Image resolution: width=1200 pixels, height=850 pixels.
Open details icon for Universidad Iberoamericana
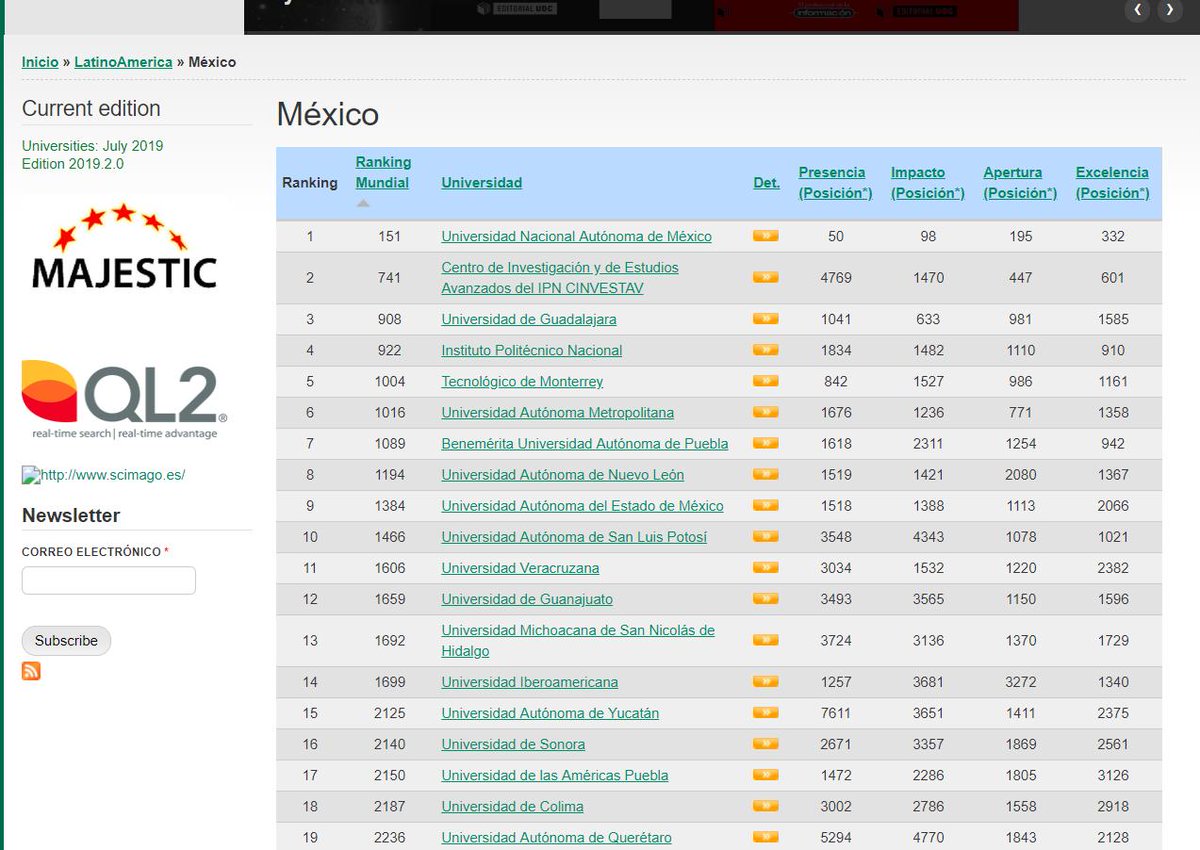click(x=766, y=681)
